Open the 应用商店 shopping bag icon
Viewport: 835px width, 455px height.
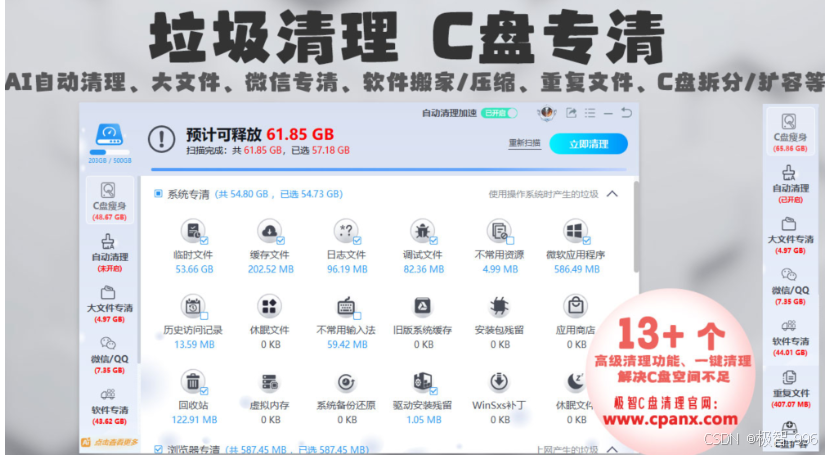(x=575, y=306)
